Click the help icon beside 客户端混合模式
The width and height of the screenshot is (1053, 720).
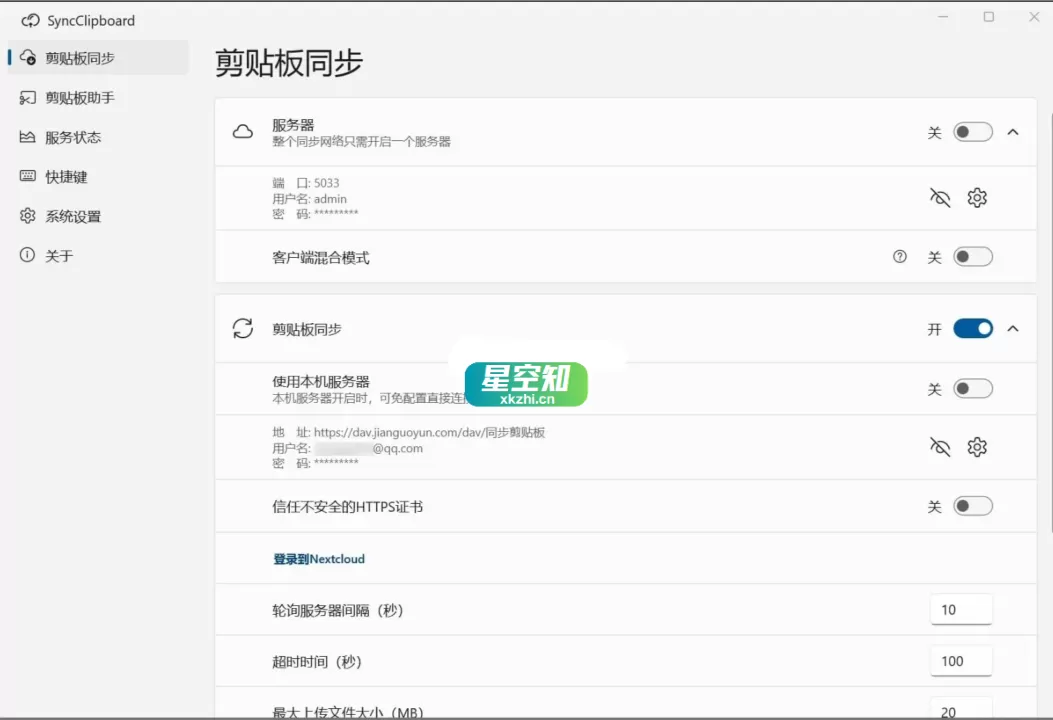point(899,257)
